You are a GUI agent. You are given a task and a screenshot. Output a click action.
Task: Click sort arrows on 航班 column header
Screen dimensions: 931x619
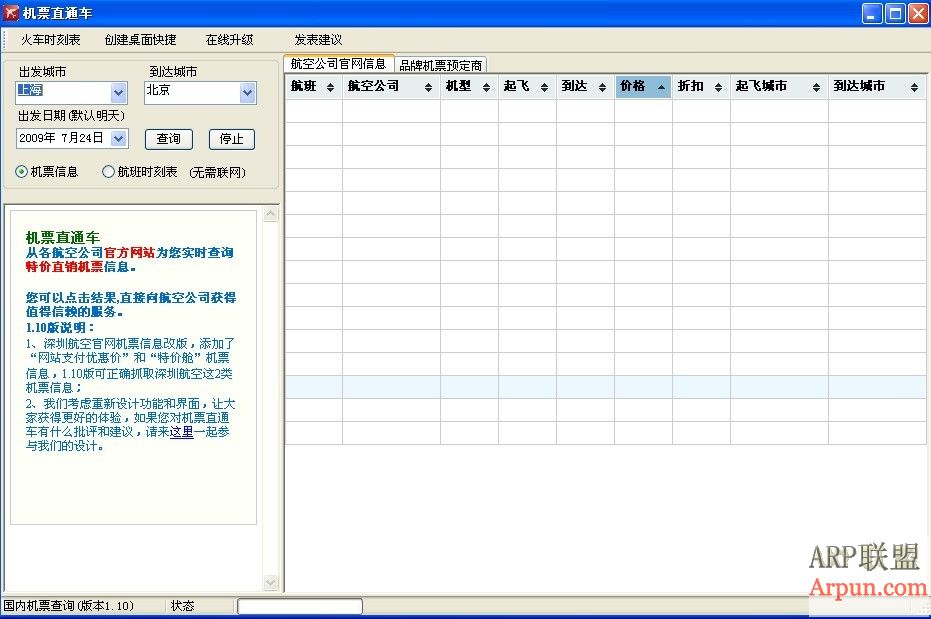[x=332, y=88]
